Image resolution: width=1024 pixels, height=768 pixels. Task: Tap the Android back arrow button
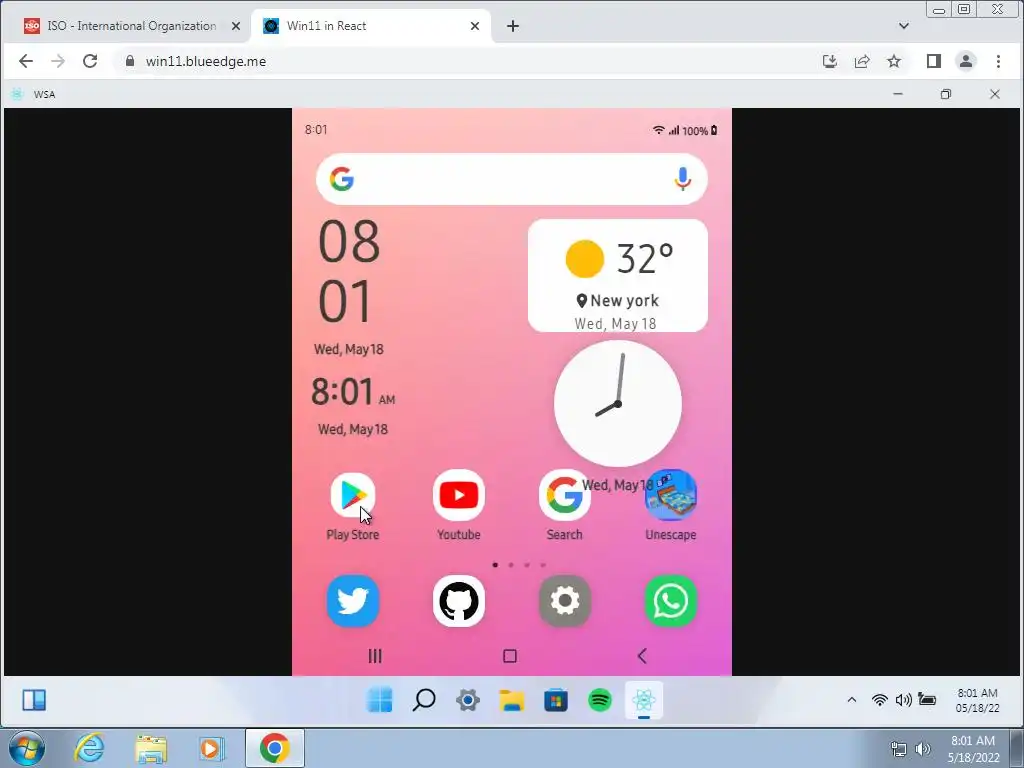click(642, 656)
